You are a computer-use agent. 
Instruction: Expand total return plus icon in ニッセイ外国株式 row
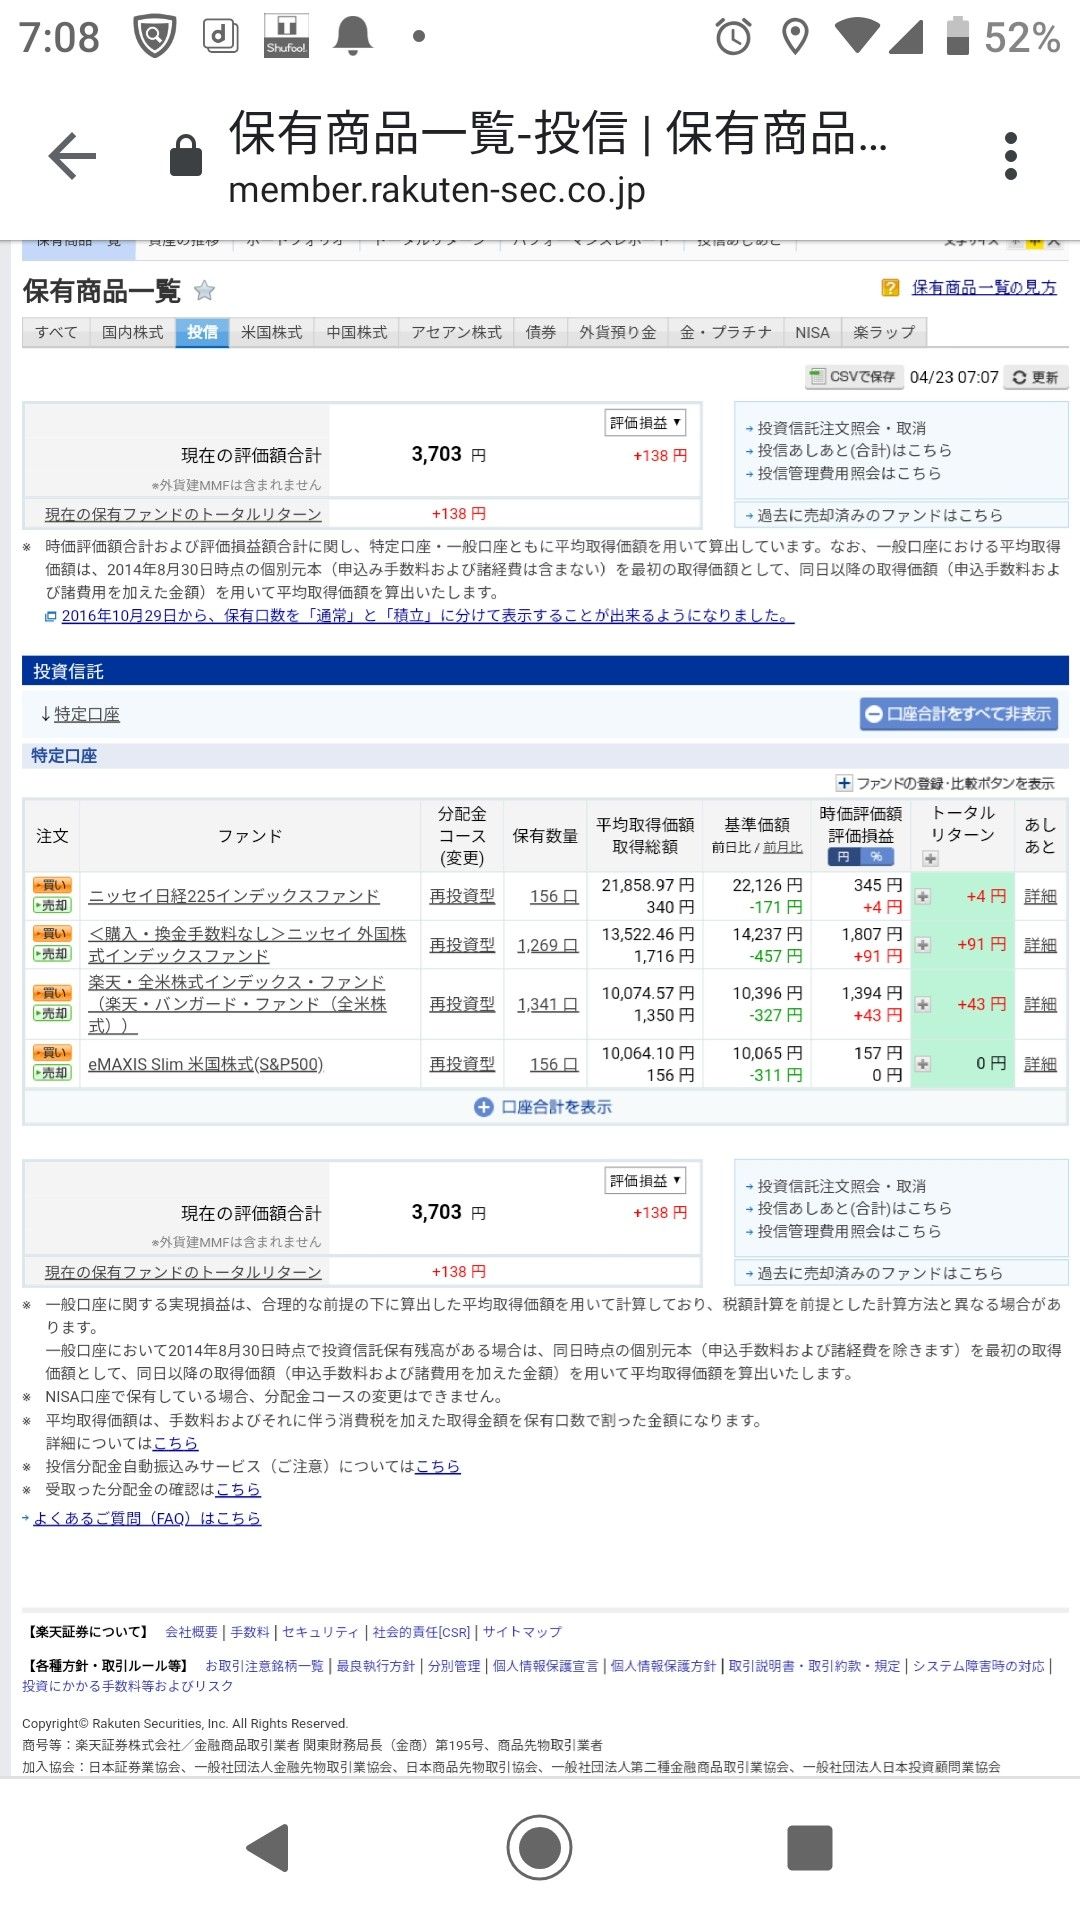(923, 945)
